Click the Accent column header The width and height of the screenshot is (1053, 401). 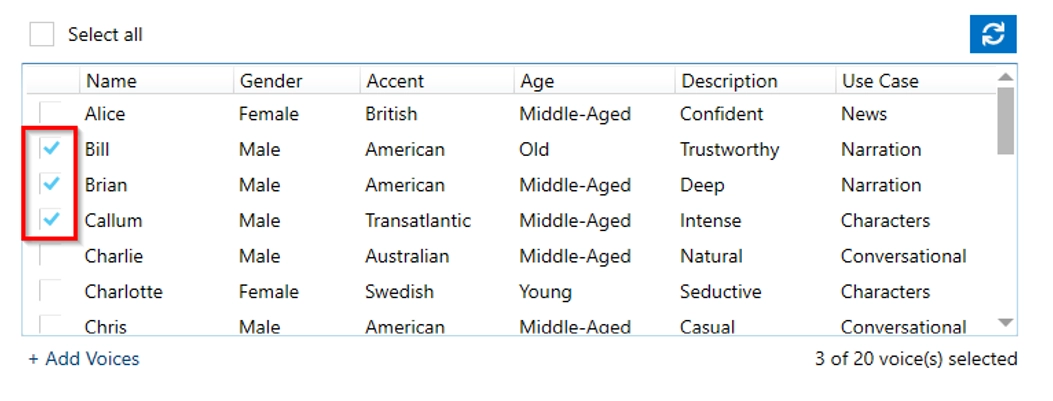click(x=437, y=81)
